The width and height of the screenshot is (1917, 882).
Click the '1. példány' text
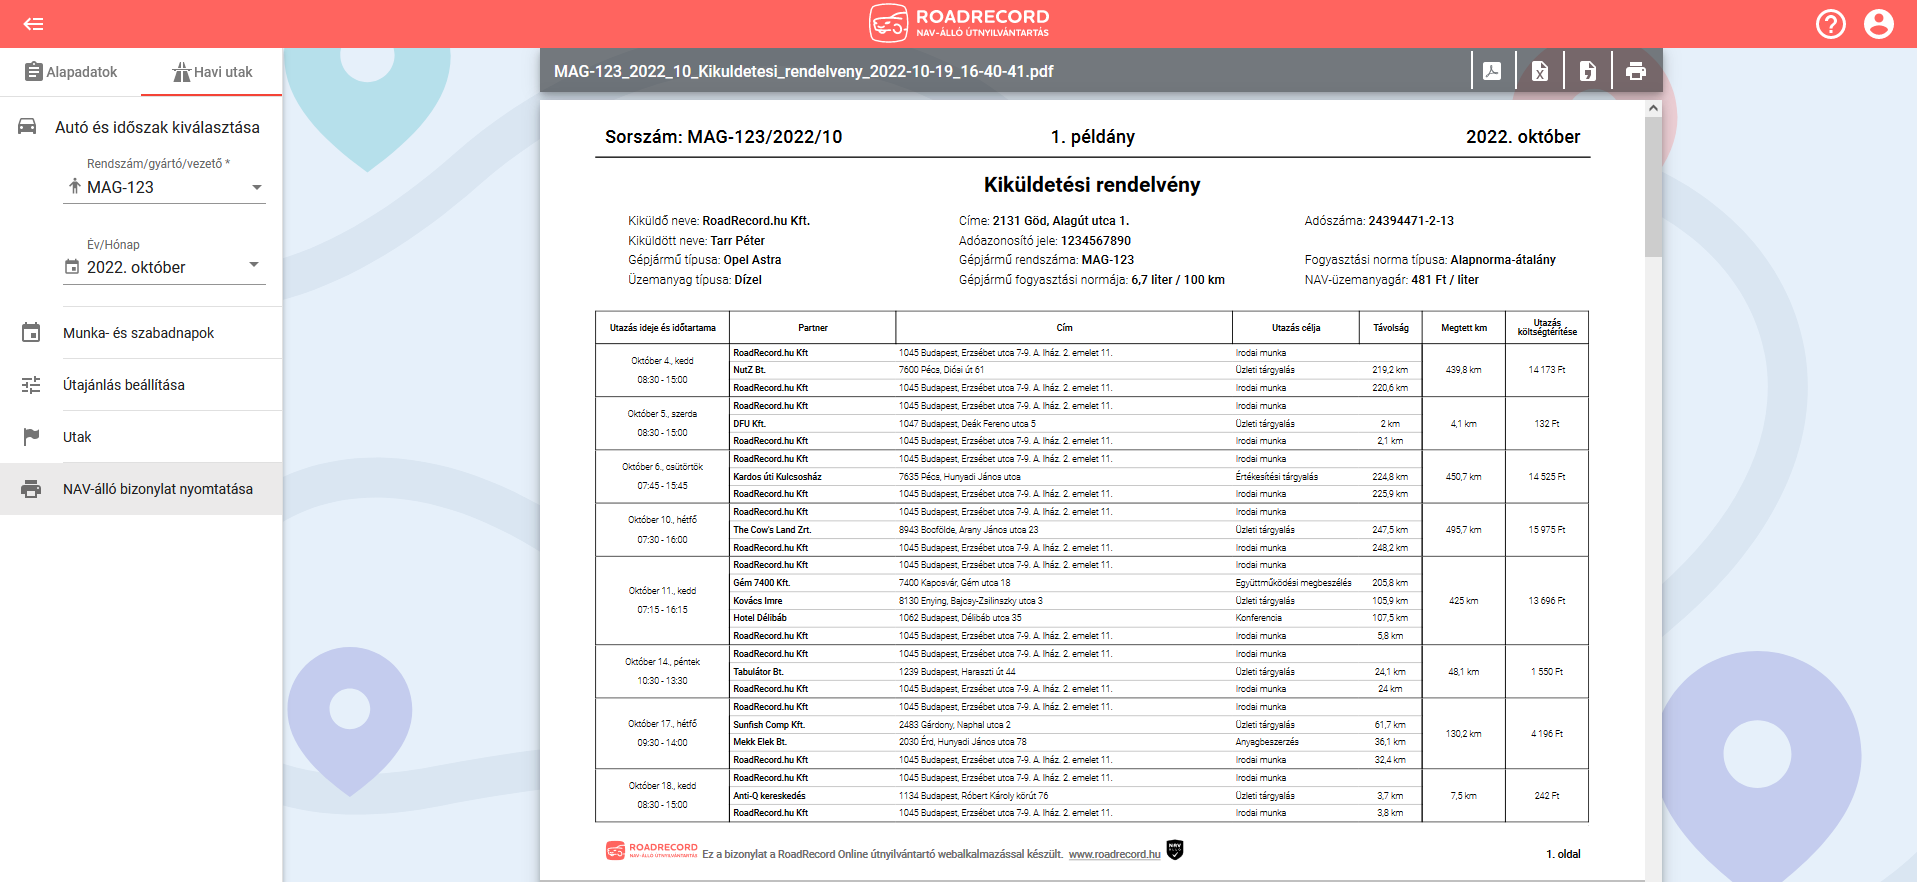tap(1092, 137)
